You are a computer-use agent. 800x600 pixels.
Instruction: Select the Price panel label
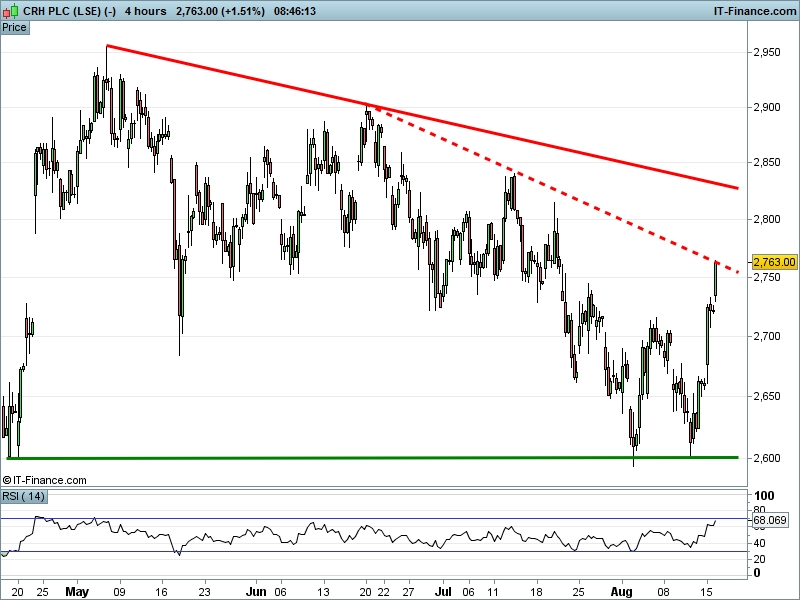[x=14, y=28]
